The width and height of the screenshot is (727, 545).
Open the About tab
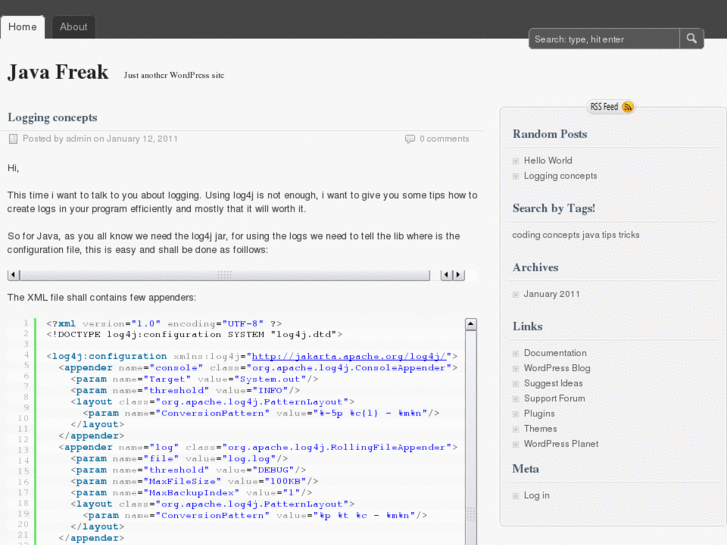[73, 27]
